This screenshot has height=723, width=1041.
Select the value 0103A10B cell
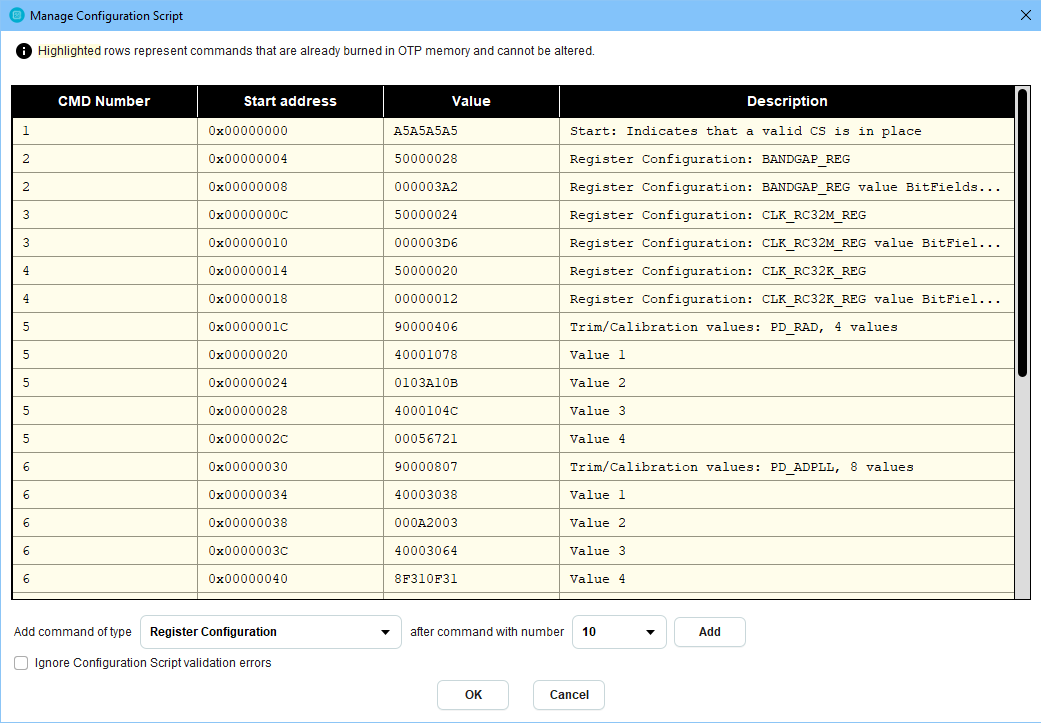click(x=471, y=382)
